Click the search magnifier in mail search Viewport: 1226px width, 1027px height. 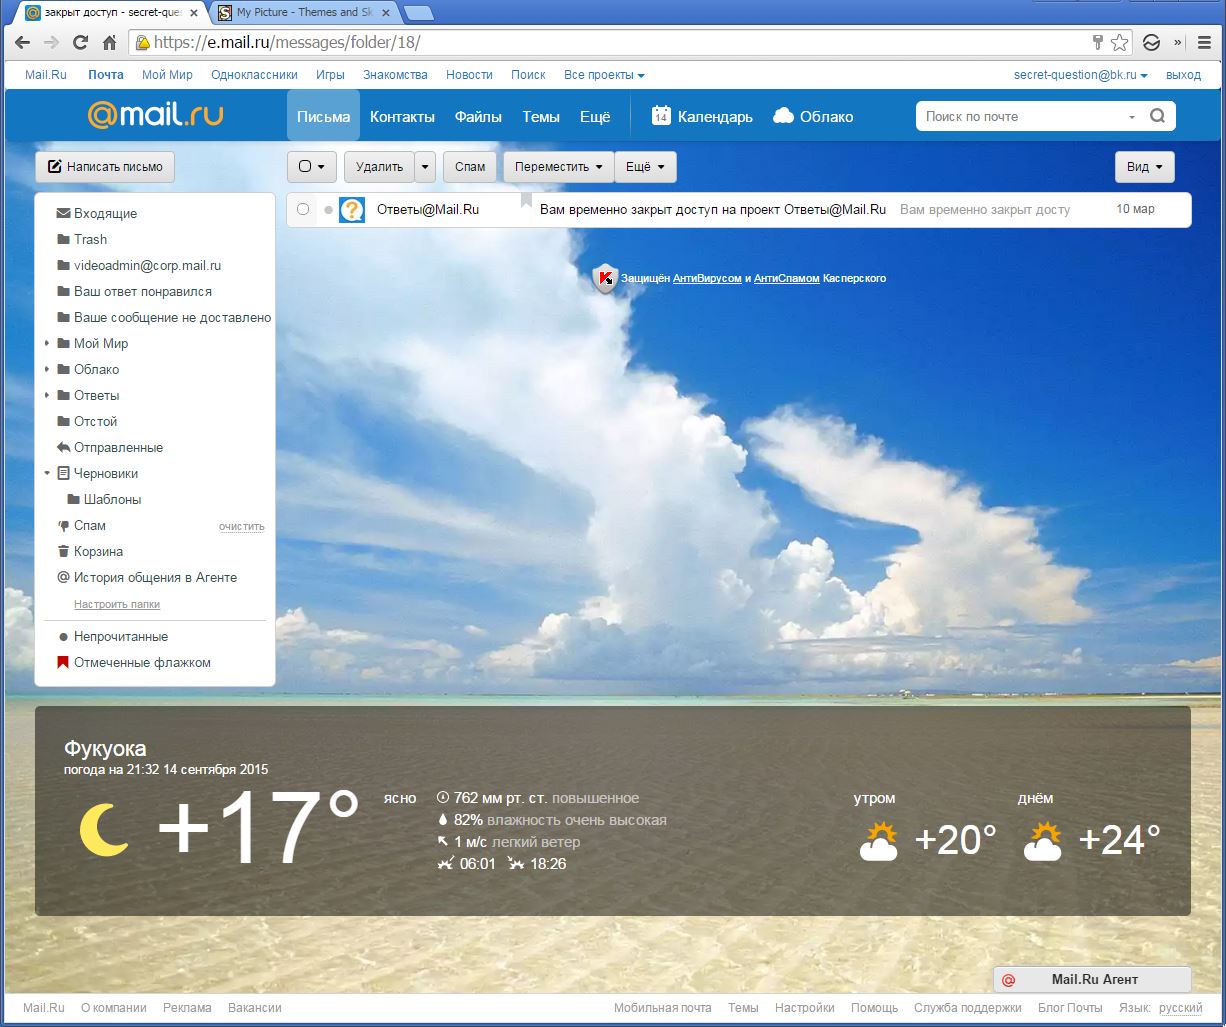[x=1157, y=116]
